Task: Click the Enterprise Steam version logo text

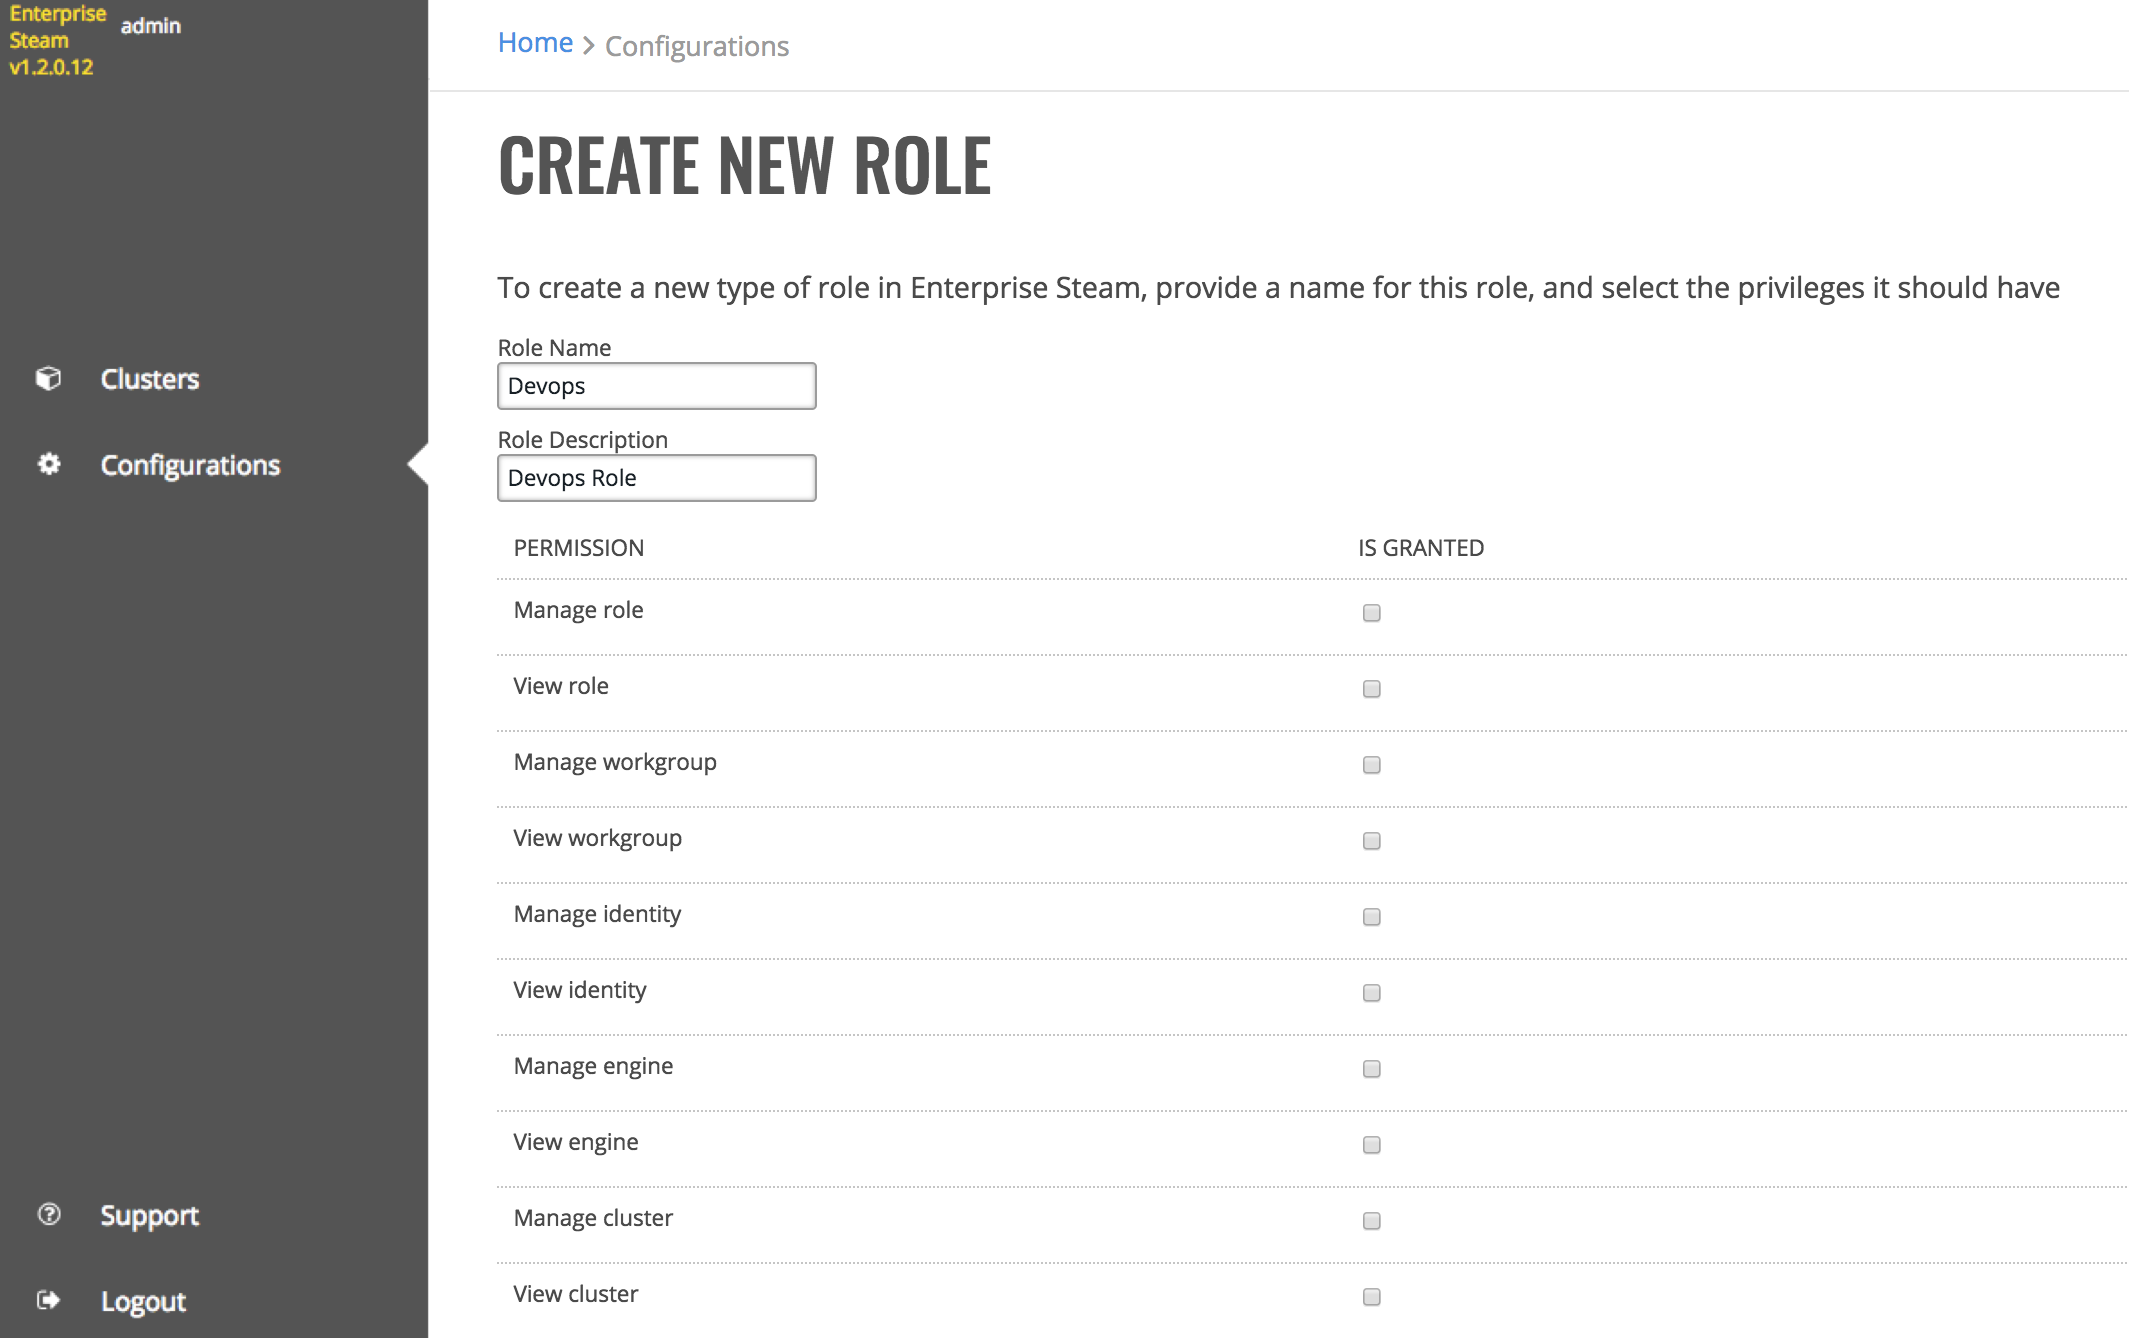Action: click(57, 40)
